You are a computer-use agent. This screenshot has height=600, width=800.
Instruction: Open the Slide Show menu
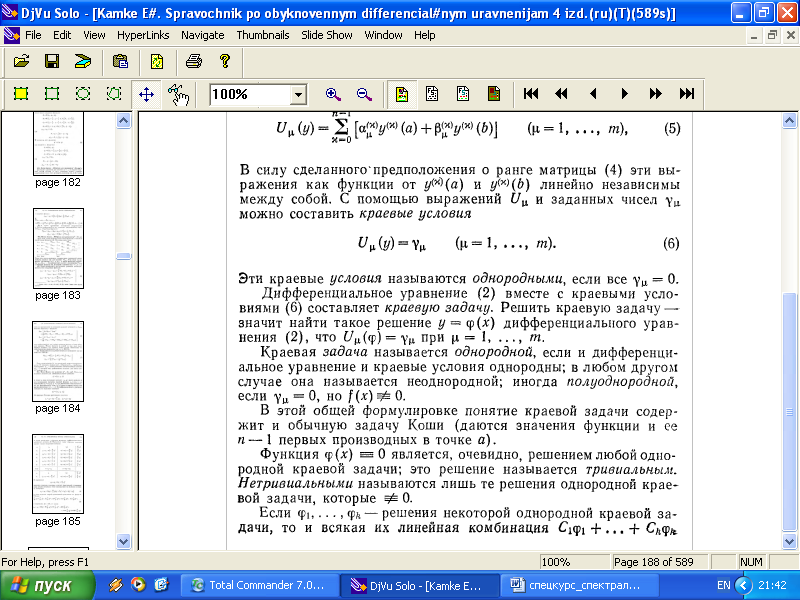click(327, 35)
